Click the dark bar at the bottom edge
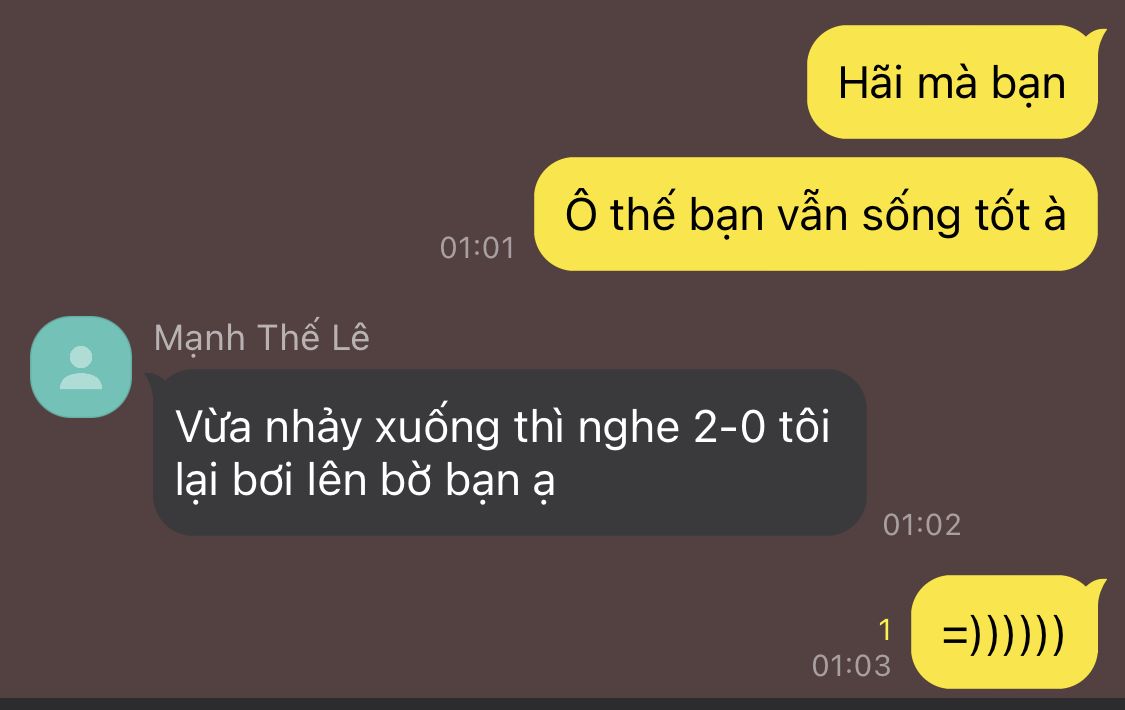The image size is (1125, 710). 562,704
